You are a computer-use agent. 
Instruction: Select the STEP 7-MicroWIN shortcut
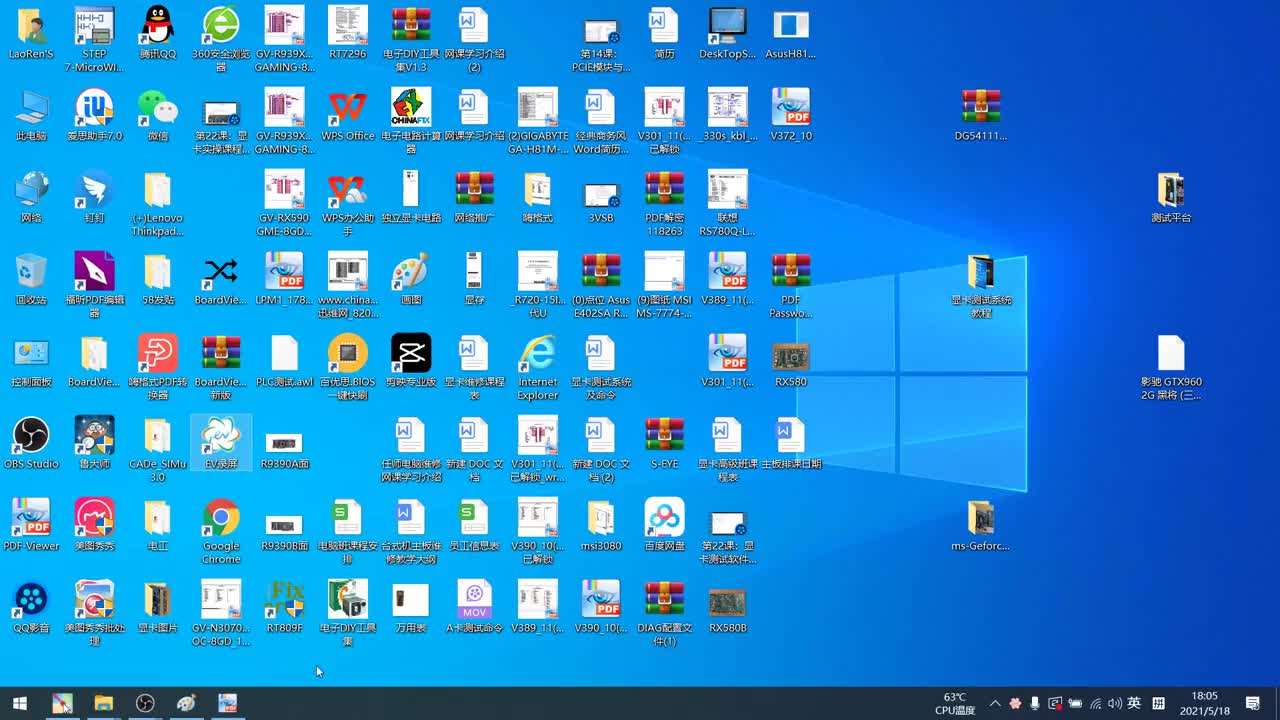click(x=94, y=39)
